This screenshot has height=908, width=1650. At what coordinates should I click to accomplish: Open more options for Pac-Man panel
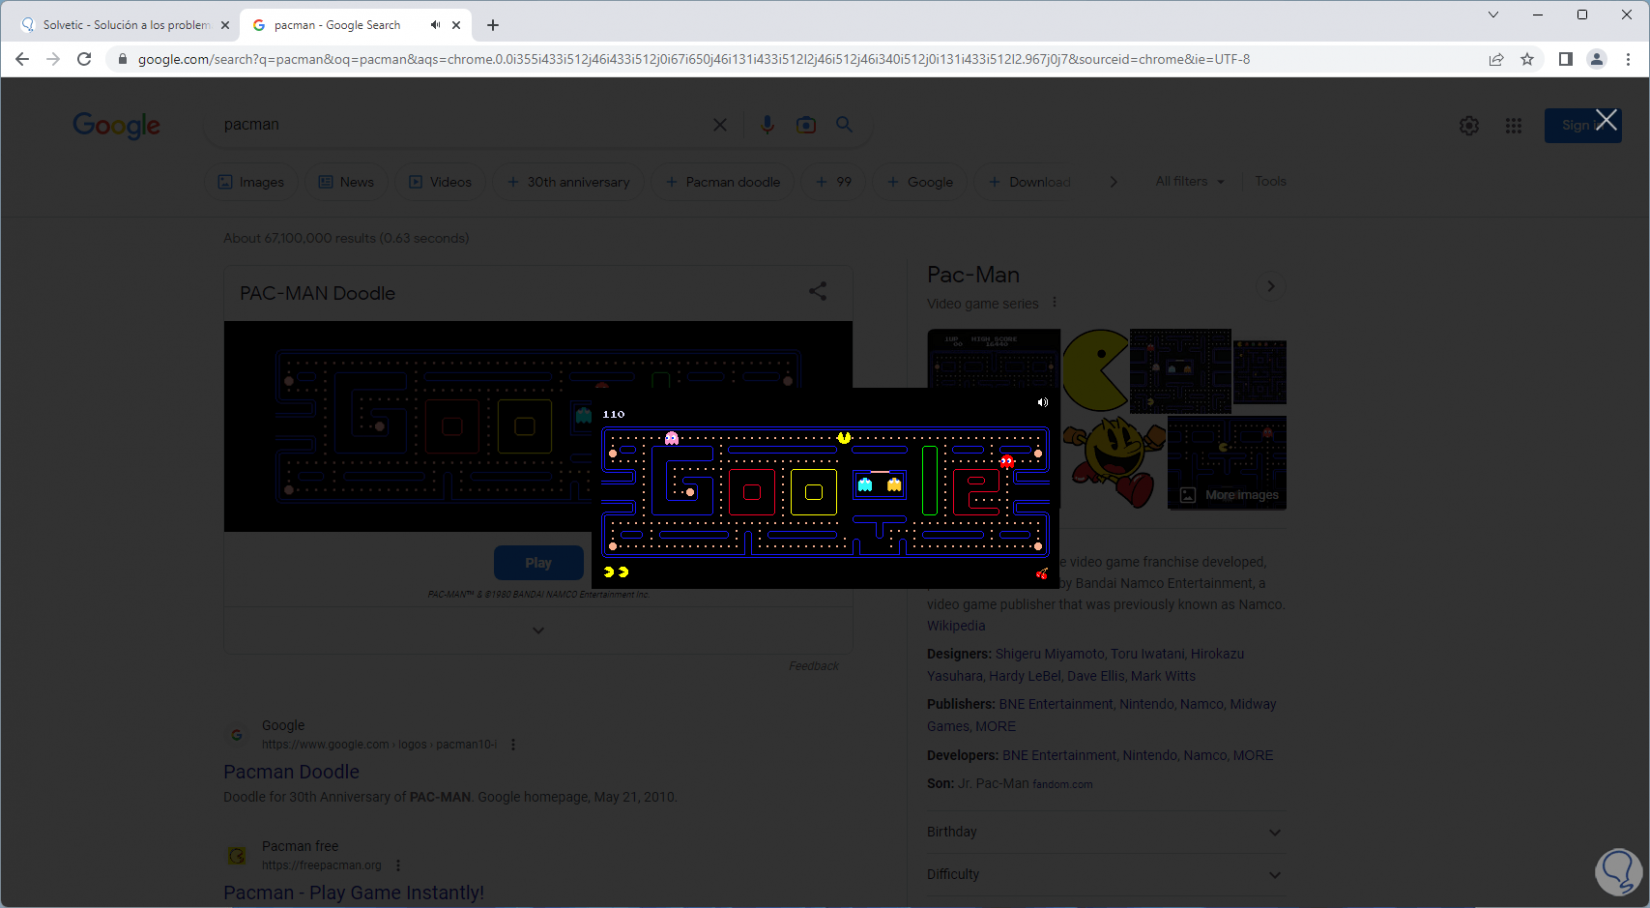pyautogui.click(x=1054, y=303)
